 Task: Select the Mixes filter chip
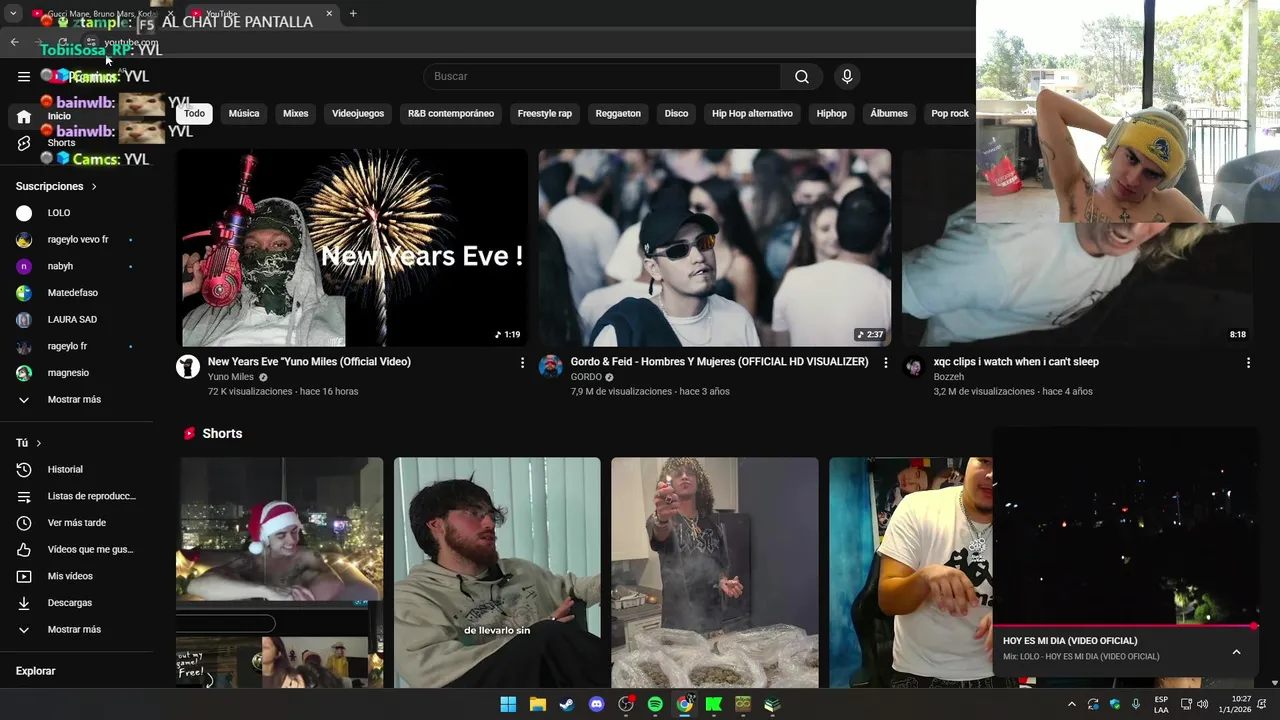click(x=295, y=114)
